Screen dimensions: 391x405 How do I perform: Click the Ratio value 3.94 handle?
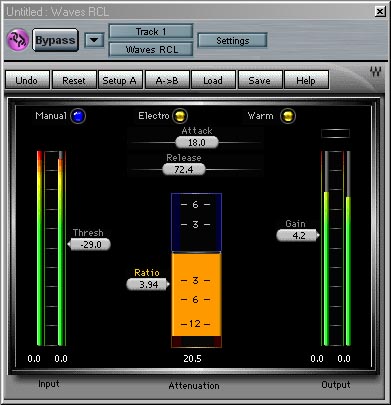(x=148, y=284)
